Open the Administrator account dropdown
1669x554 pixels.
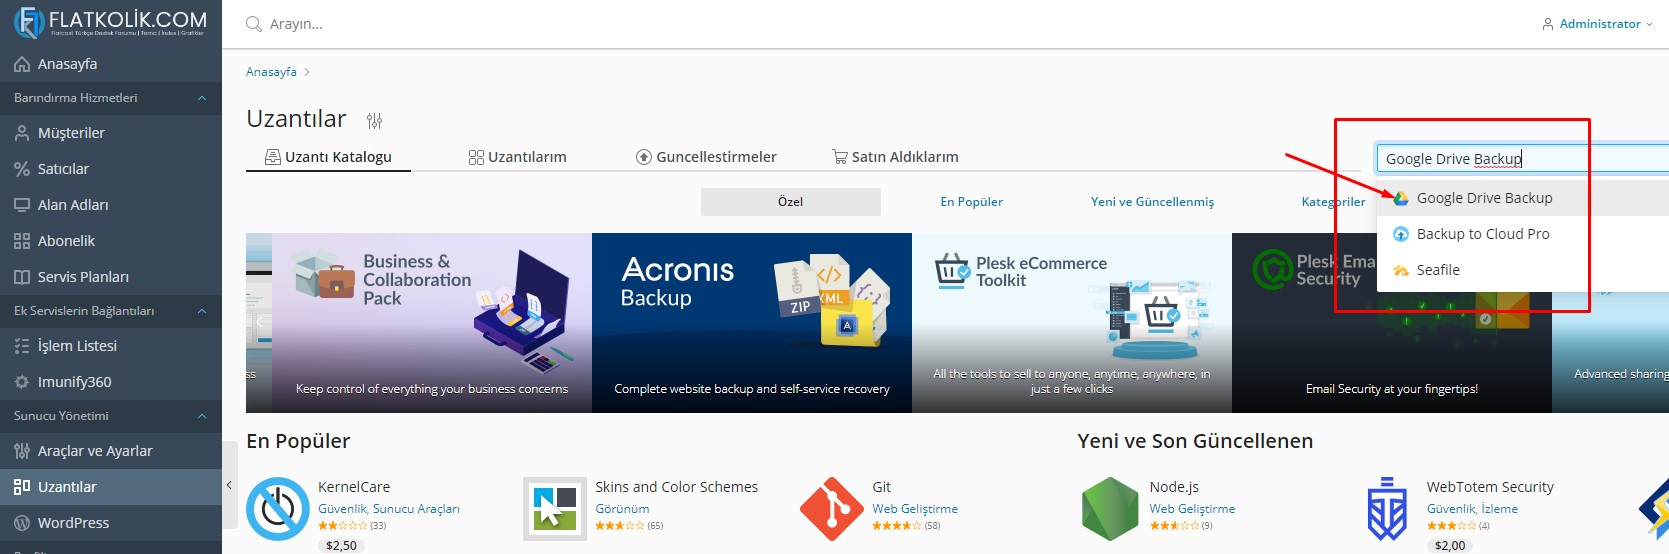tap(1598, 24)
